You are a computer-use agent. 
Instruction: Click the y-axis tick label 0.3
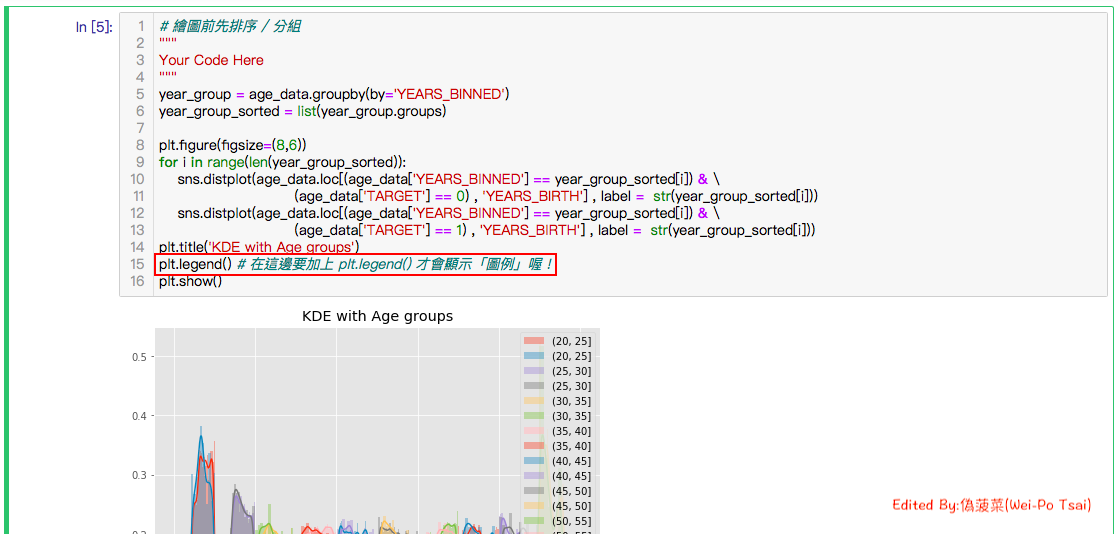coord(139,475)
